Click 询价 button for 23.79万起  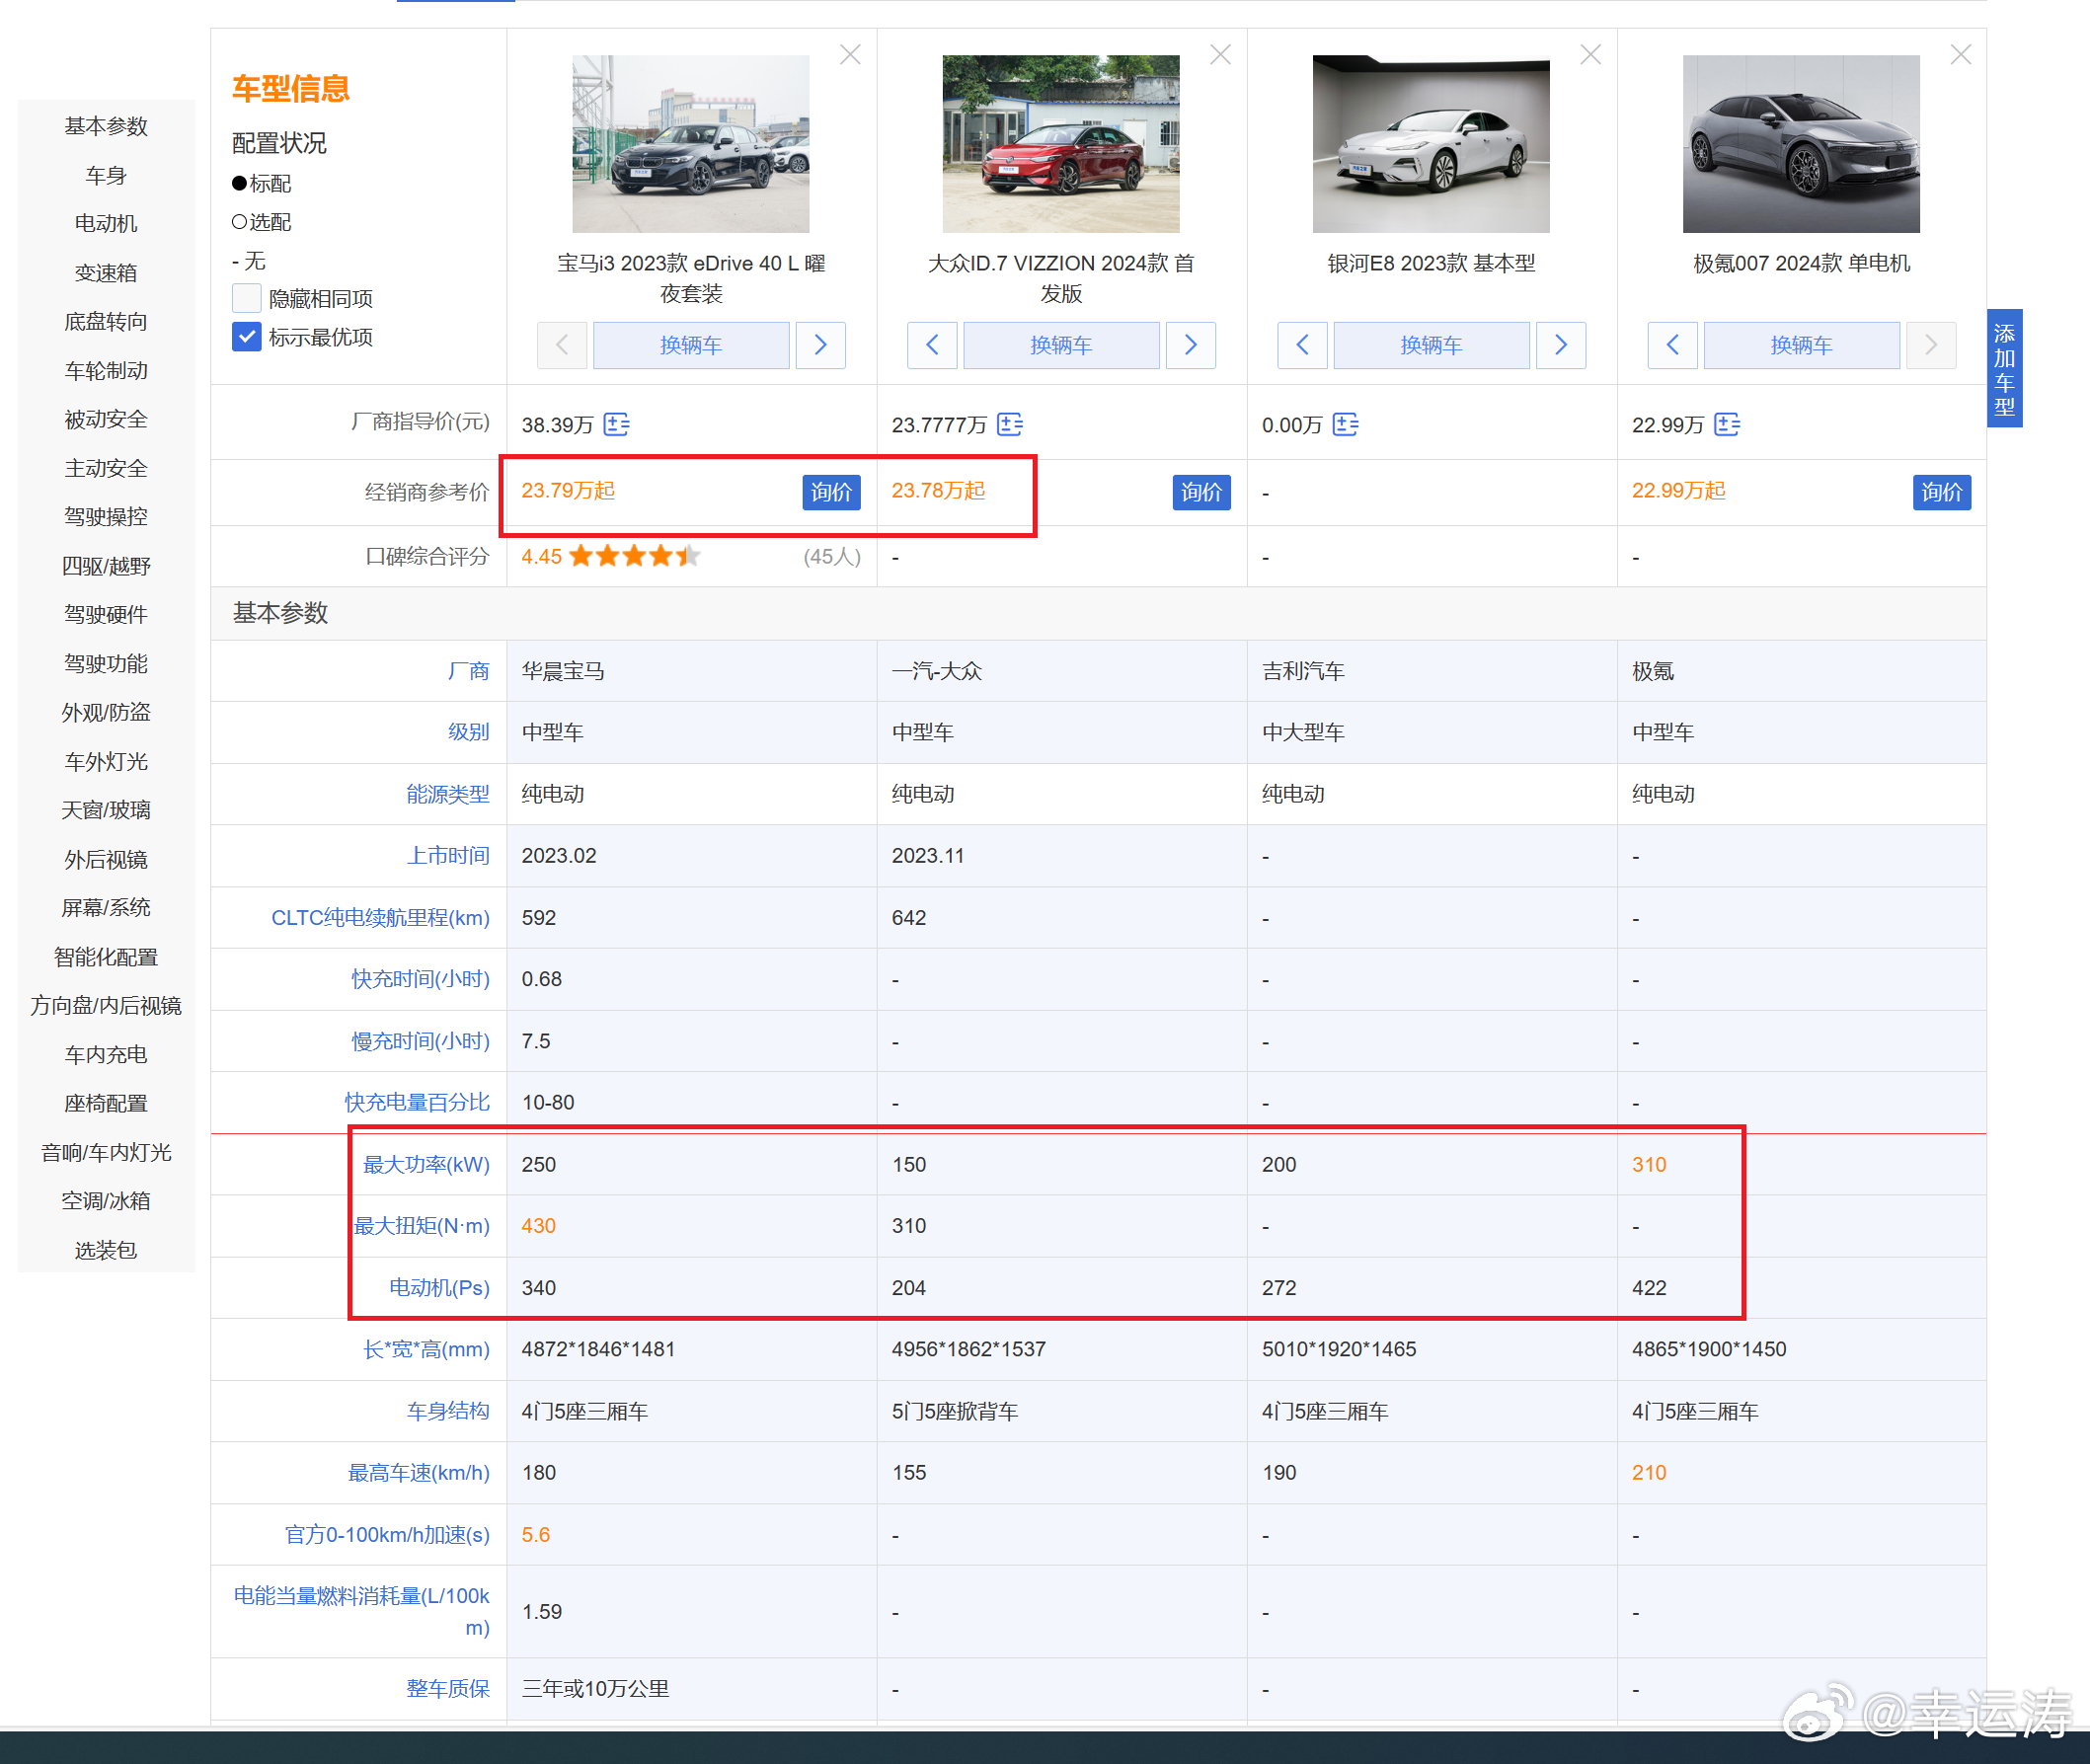coord(831,492)
